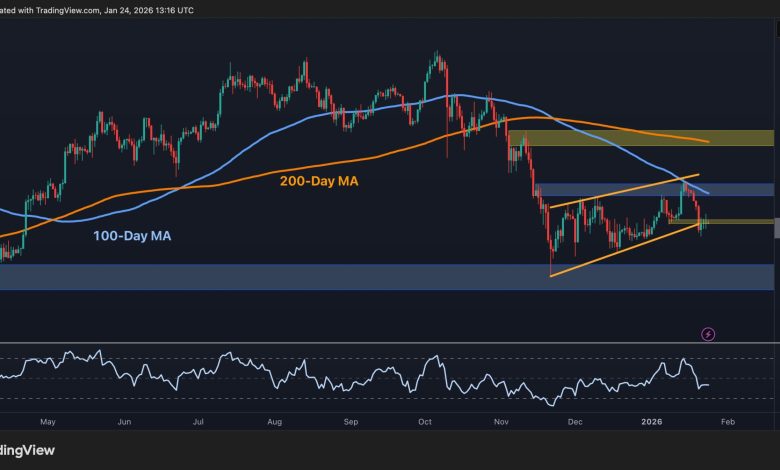Click the Nov label on time axis

(x=499, y=422)
